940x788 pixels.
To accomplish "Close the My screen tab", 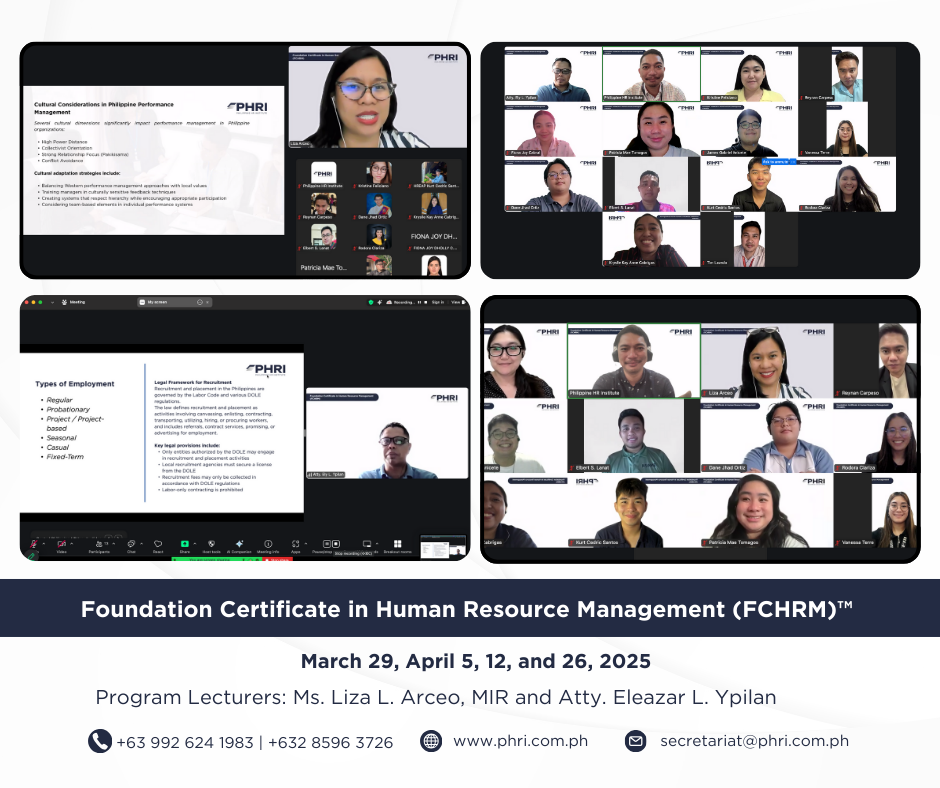I will [x=207, y=302].
